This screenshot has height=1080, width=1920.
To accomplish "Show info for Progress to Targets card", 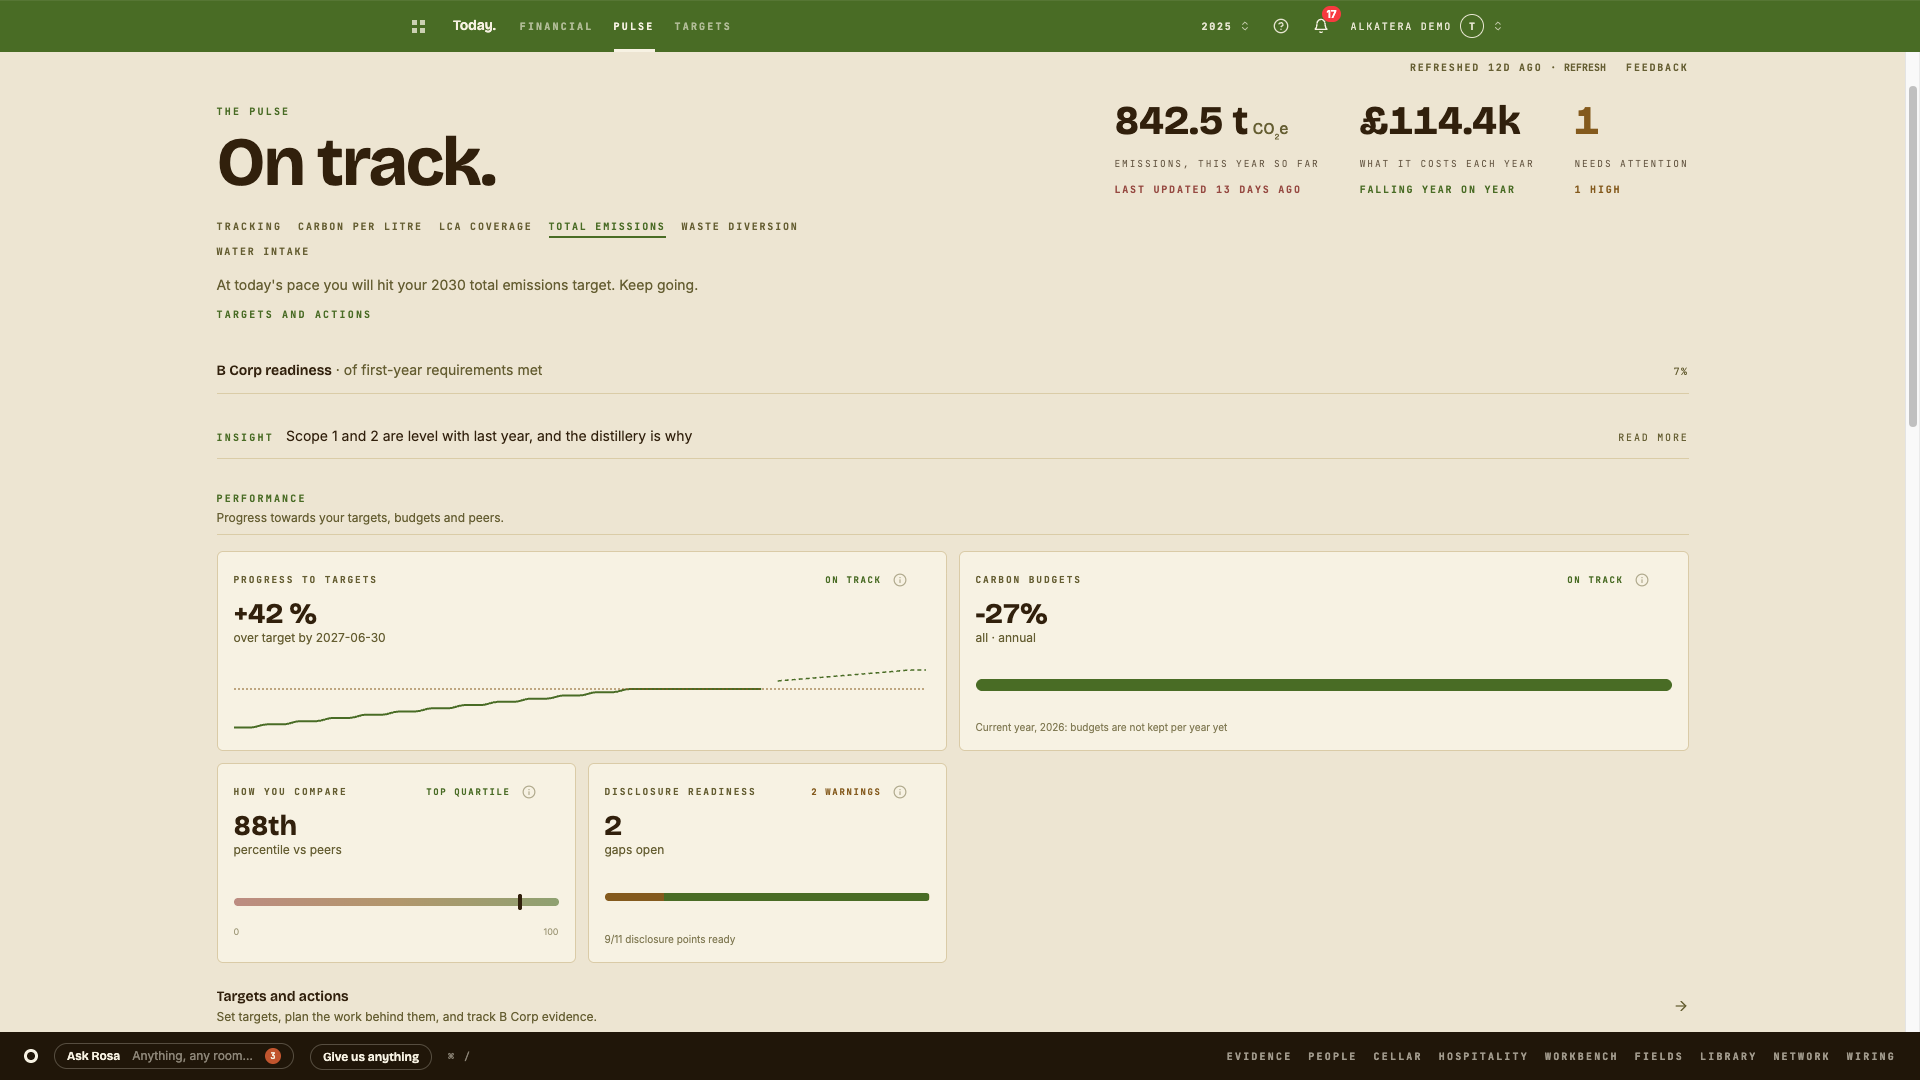I will [x=900, y=580].
